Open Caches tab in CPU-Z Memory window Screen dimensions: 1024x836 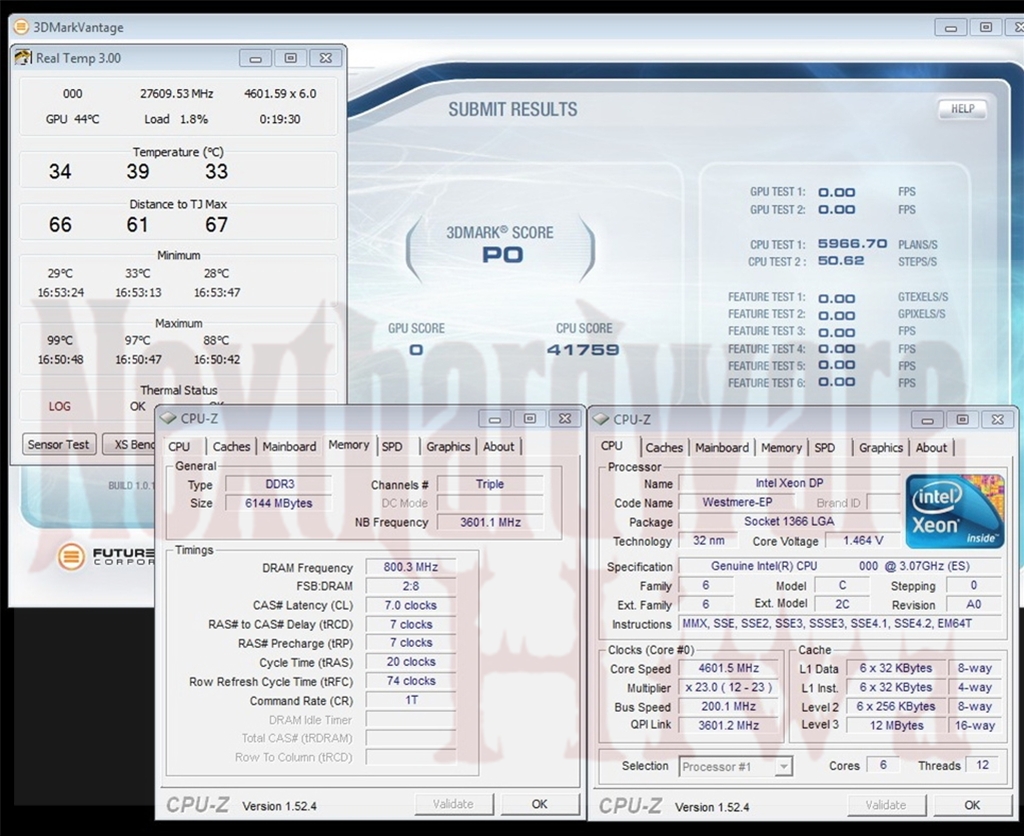pyautogui.click(x=231, y=447)
